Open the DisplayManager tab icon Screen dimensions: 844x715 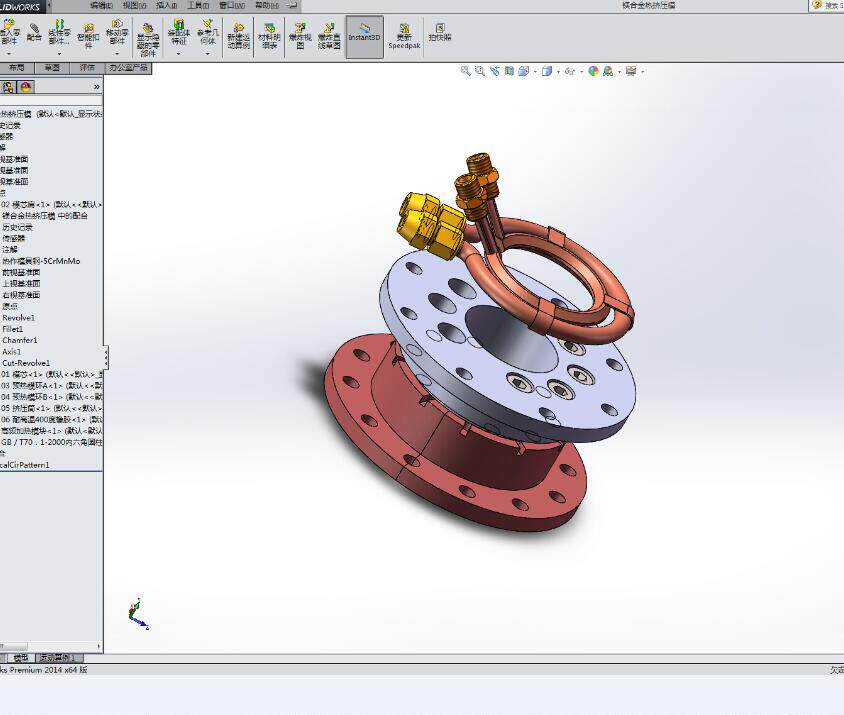pos(25,87)
